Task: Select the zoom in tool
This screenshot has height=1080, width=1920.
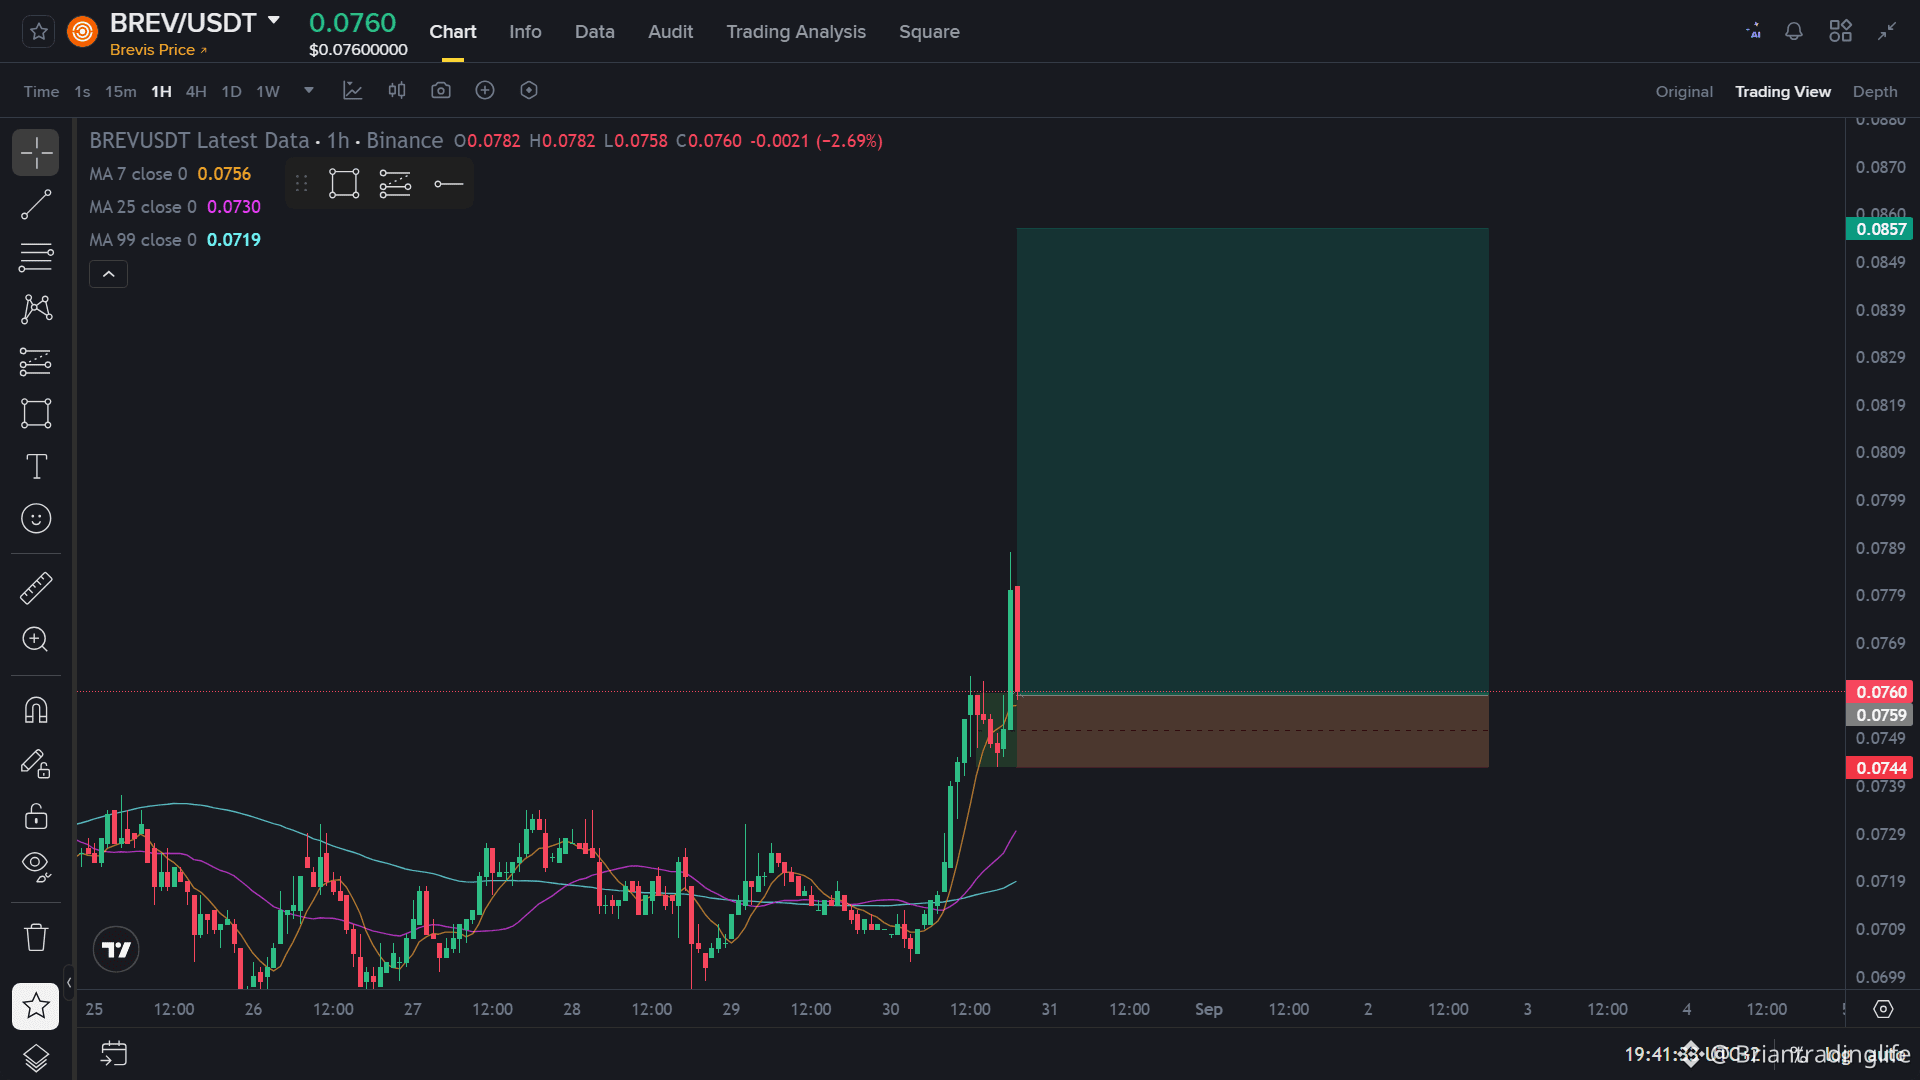Action: point(36,640)
